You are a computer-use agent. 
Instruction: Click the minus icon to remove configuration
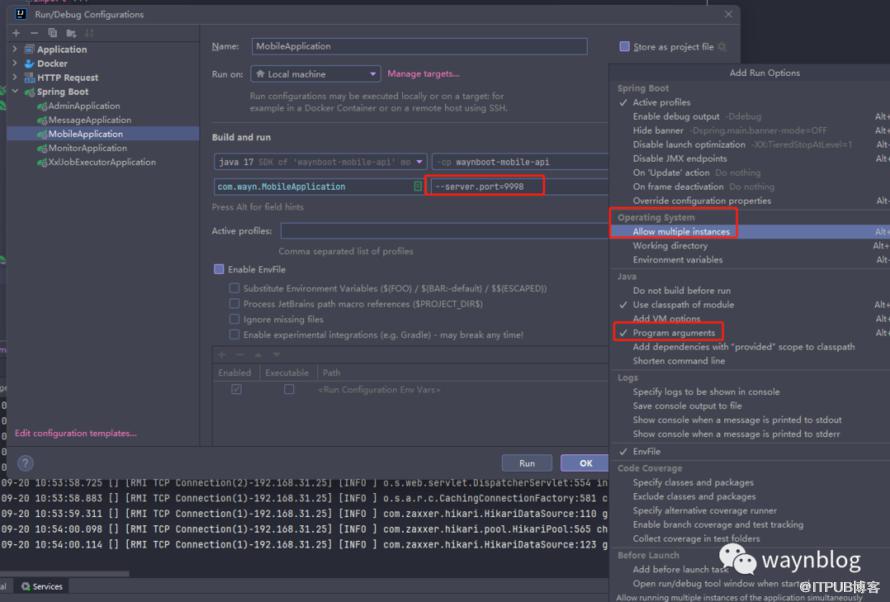tap(33, 33)
